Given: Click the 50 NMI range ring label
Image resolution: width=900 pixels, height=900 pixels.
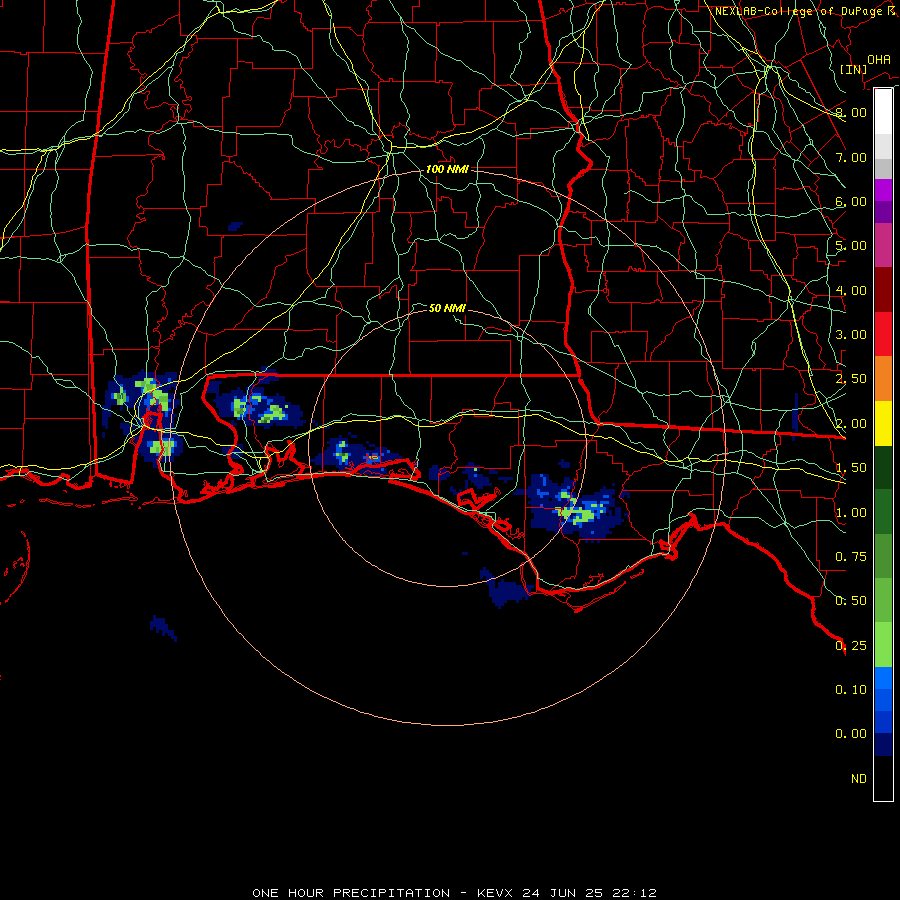Looking at the screenshot, I should pos(447,308).
